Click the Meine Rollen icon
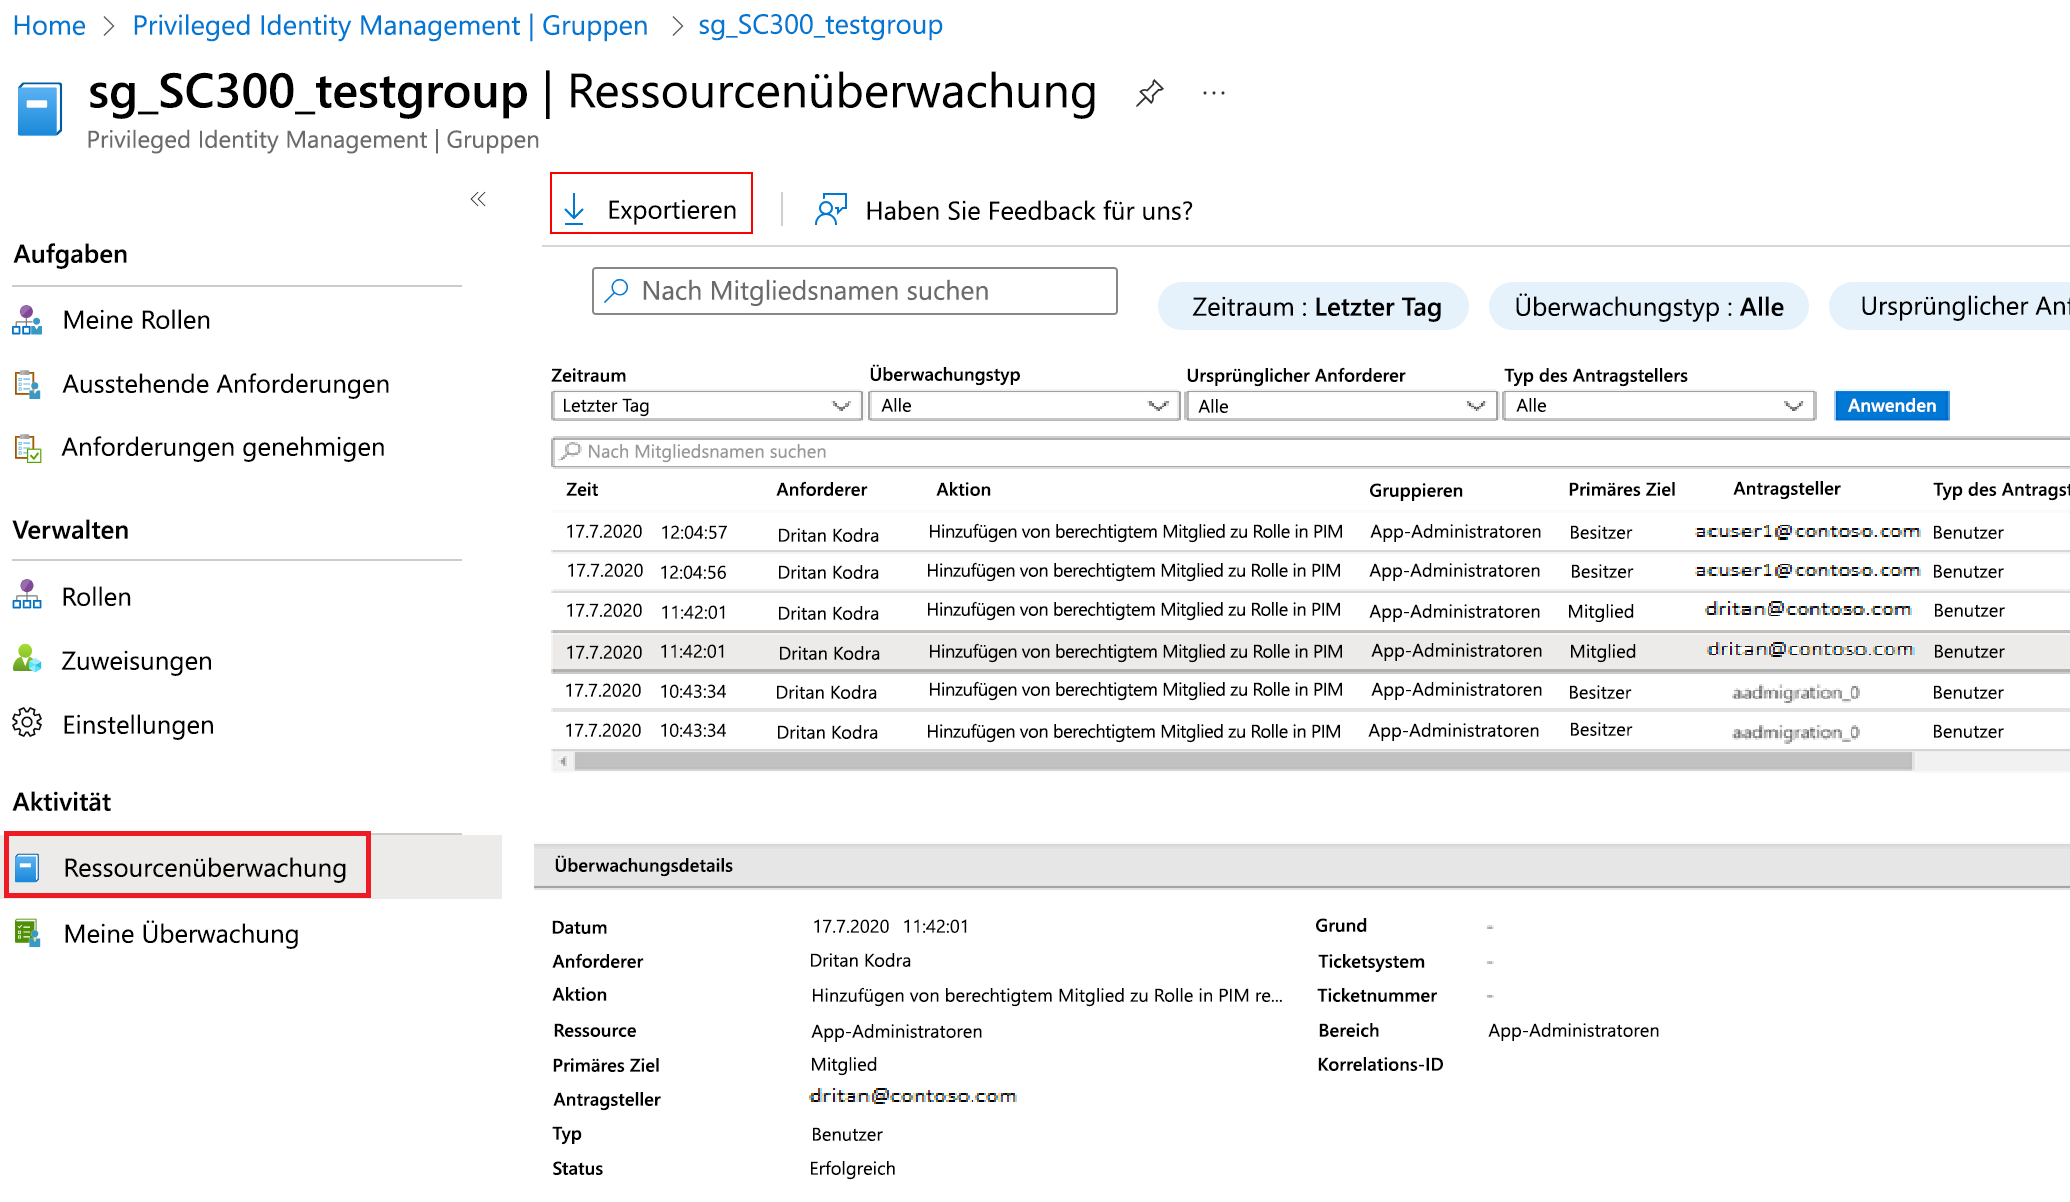Screen dimensions: 2070x1202 pos(27,320)
